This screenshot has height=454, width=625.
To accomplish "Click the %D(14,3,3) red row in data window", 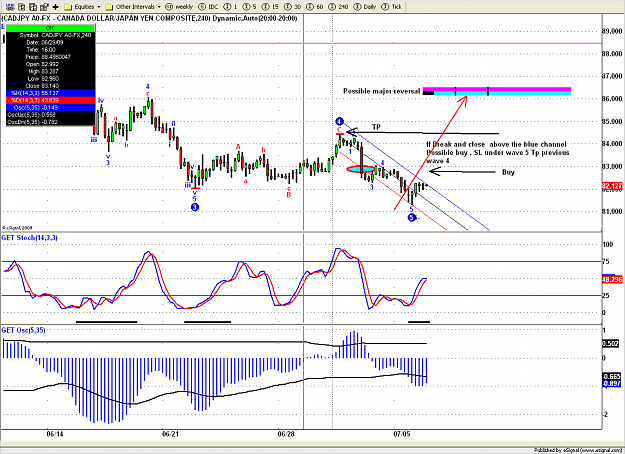I will 50,100.
